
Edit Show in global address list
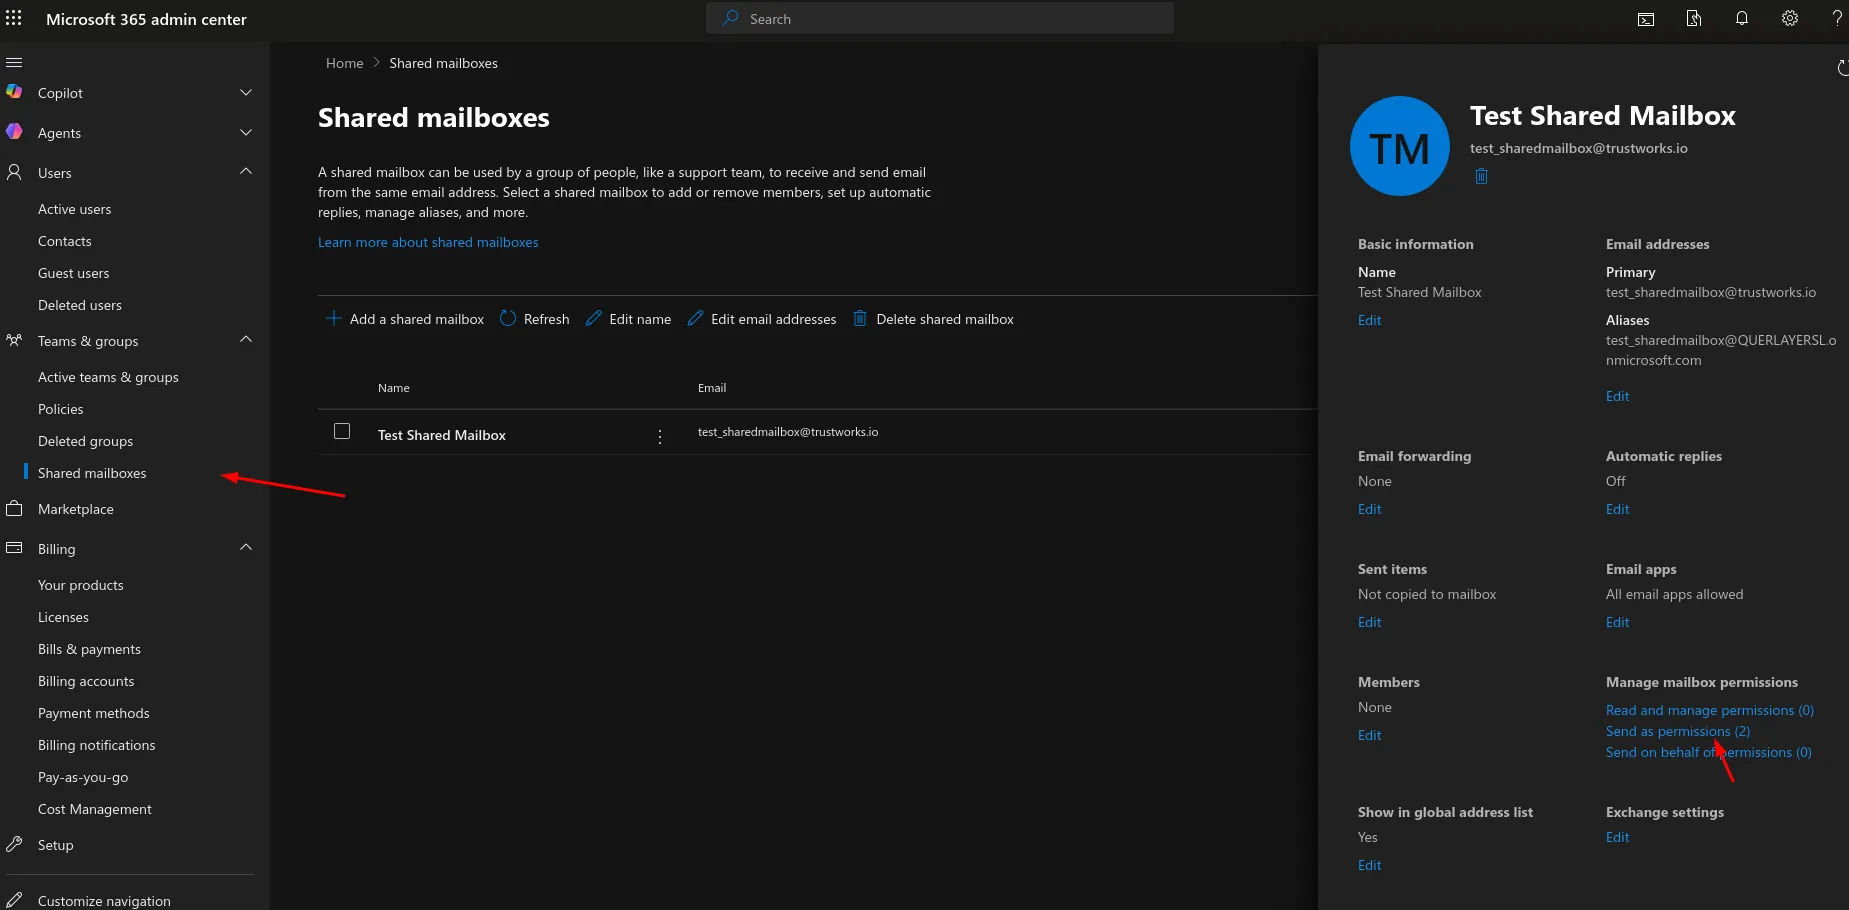1370,865
